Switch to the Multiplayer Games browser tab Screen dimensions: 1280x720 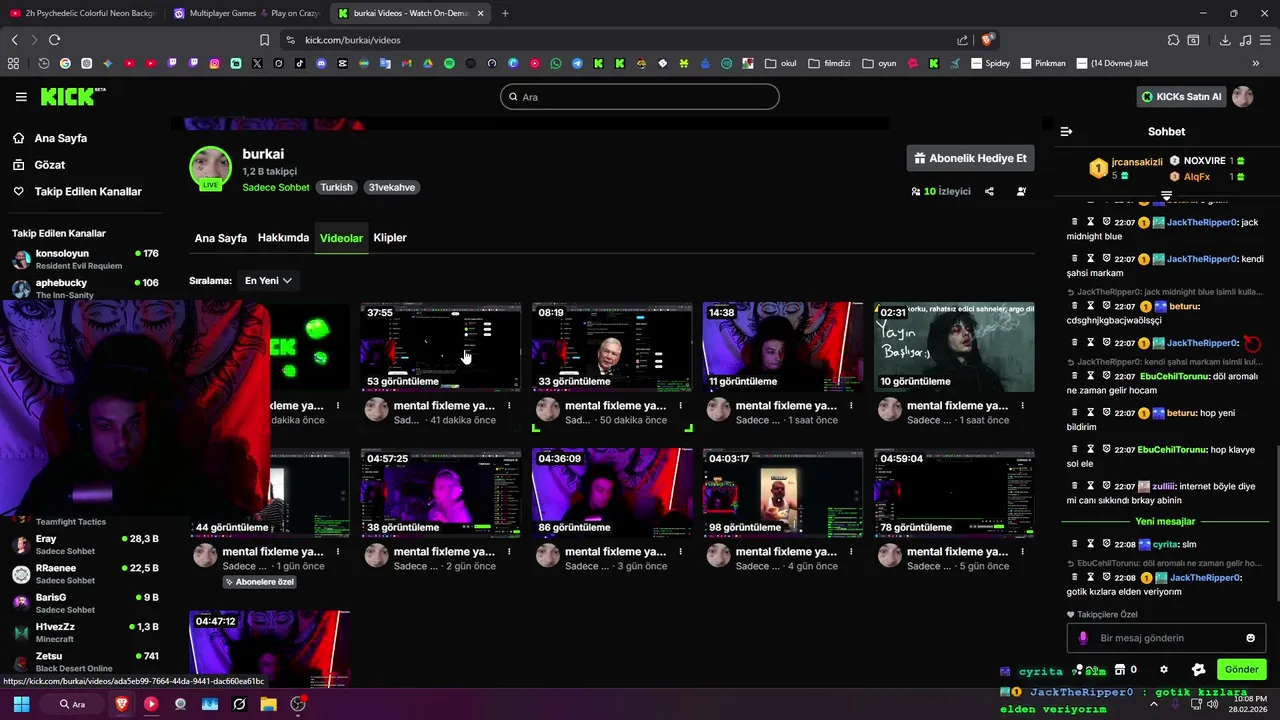coord(247,13)
